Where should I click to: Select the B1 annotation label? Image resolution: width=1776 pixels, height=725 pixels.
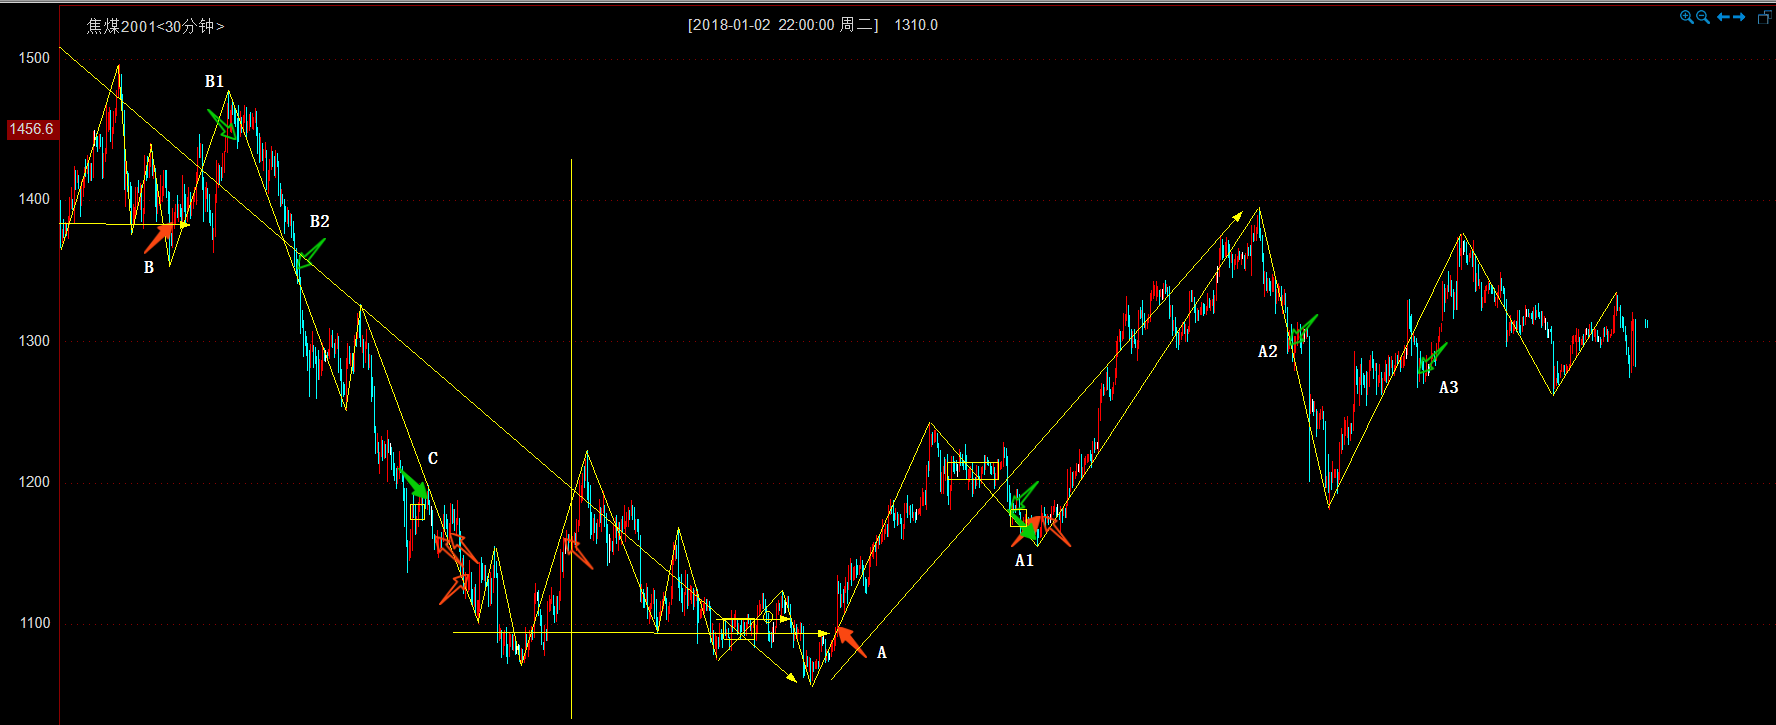point(214,82)
